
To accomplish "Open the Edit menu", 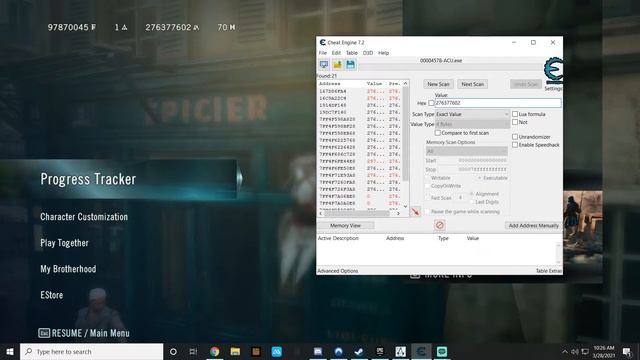I will pos(336,53).
